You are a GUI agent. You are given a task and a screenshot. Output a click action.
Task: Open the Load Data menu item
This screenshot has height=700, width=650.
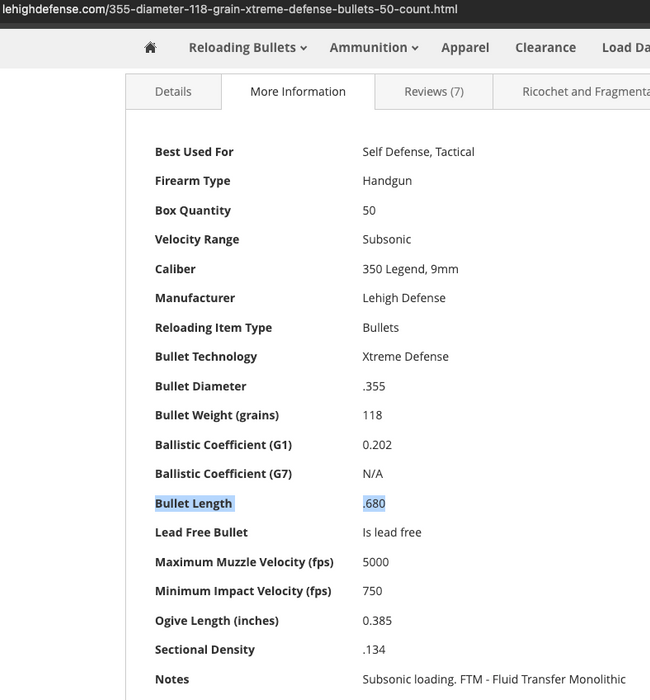coord(624,48)
